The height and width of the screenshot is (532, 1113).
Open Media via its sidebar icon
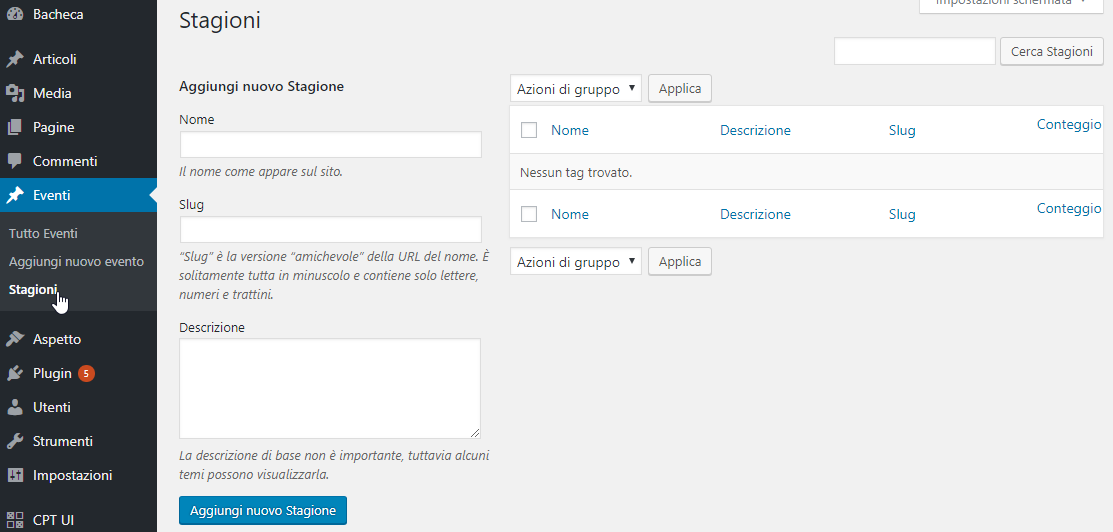click(x=15, y=93)
